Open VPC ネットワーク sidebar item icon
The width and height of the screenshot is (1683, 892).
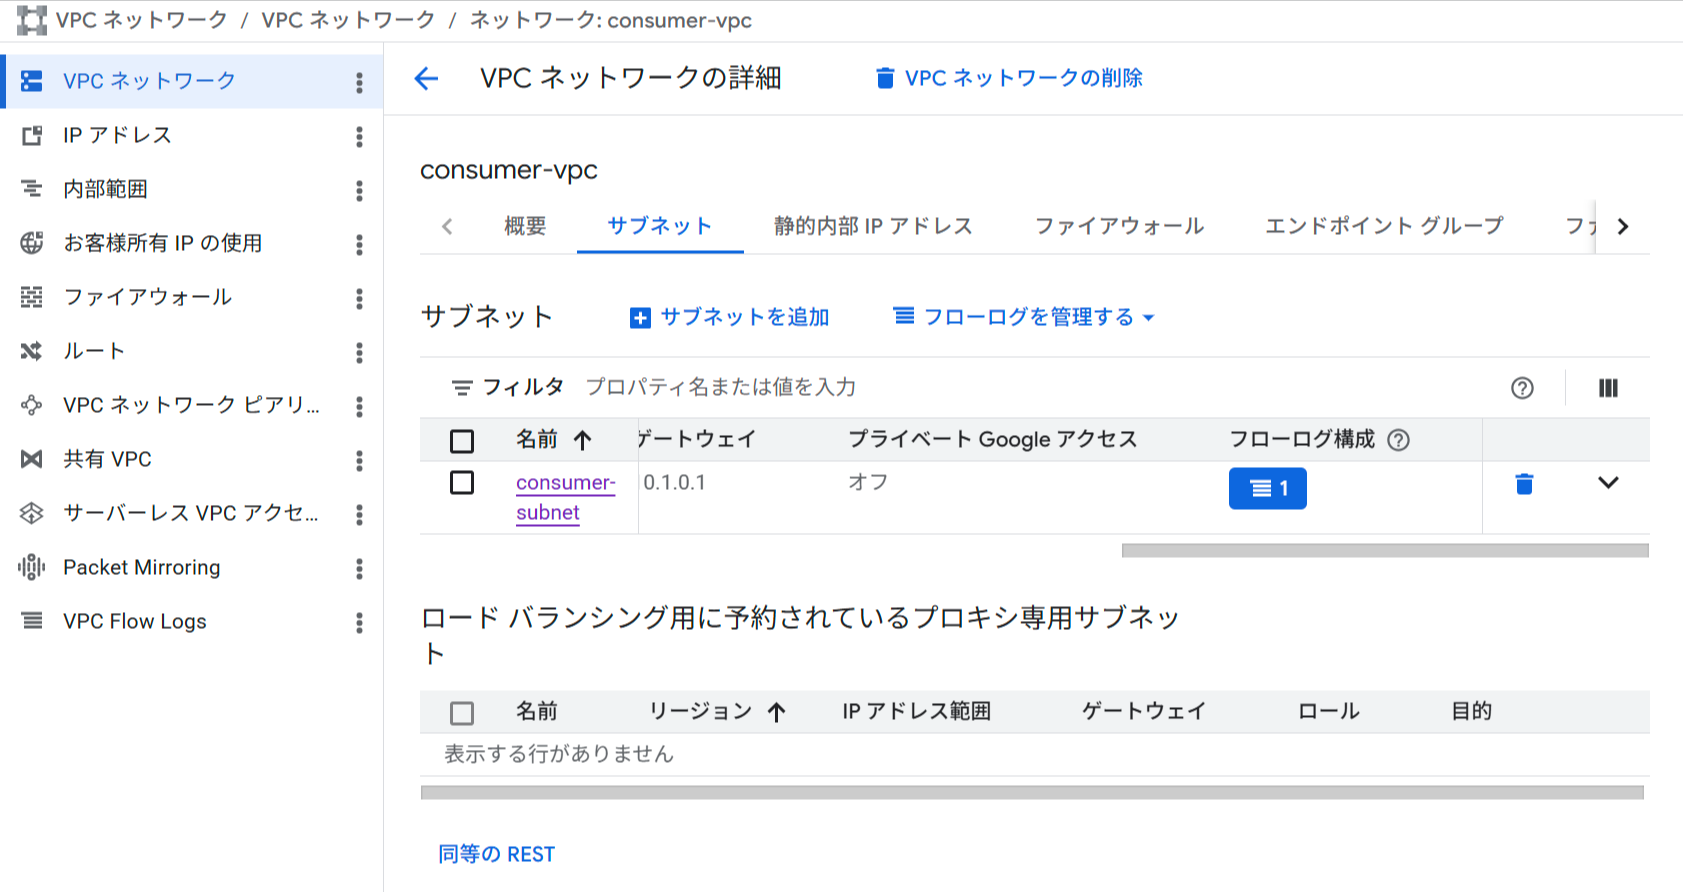point(32,81)
